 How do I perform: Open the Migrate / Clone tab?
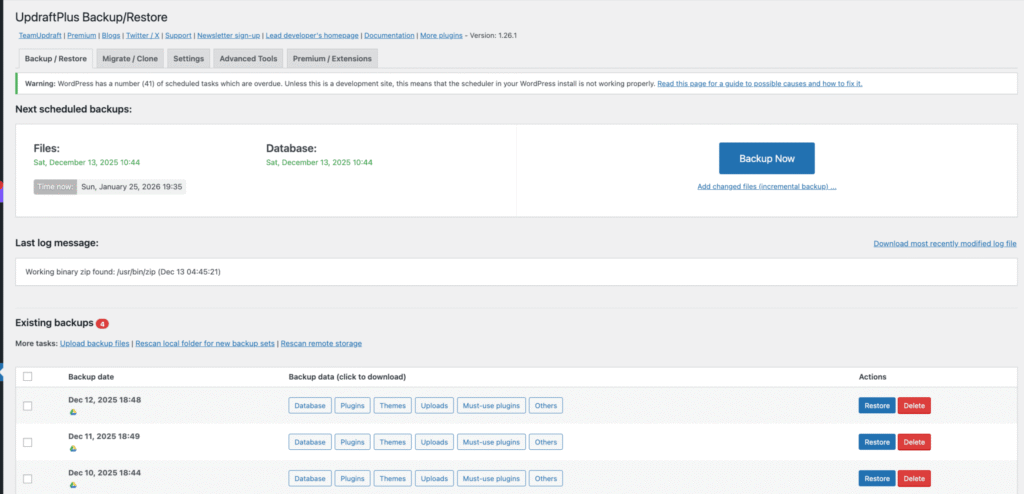[130, 58]
